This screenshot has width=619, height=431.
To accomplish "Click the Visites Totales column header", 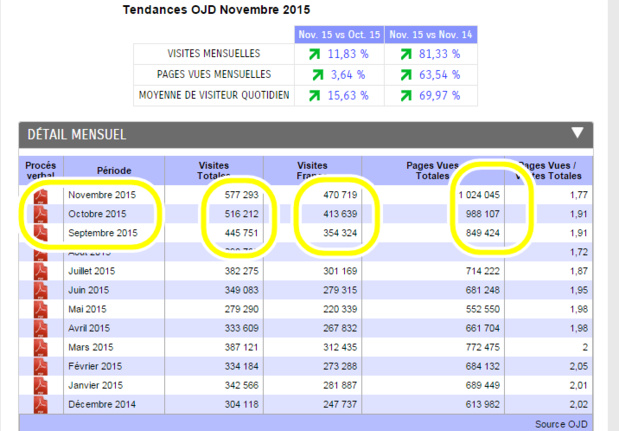I will click(x=214, y=170).
